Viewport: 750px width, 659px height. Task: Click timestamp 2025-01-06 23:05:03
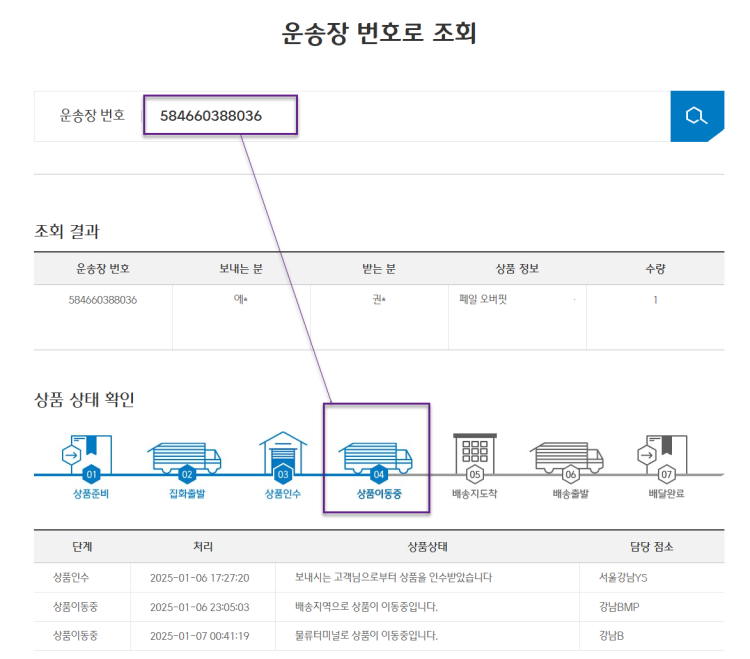[x=199, y=607]
